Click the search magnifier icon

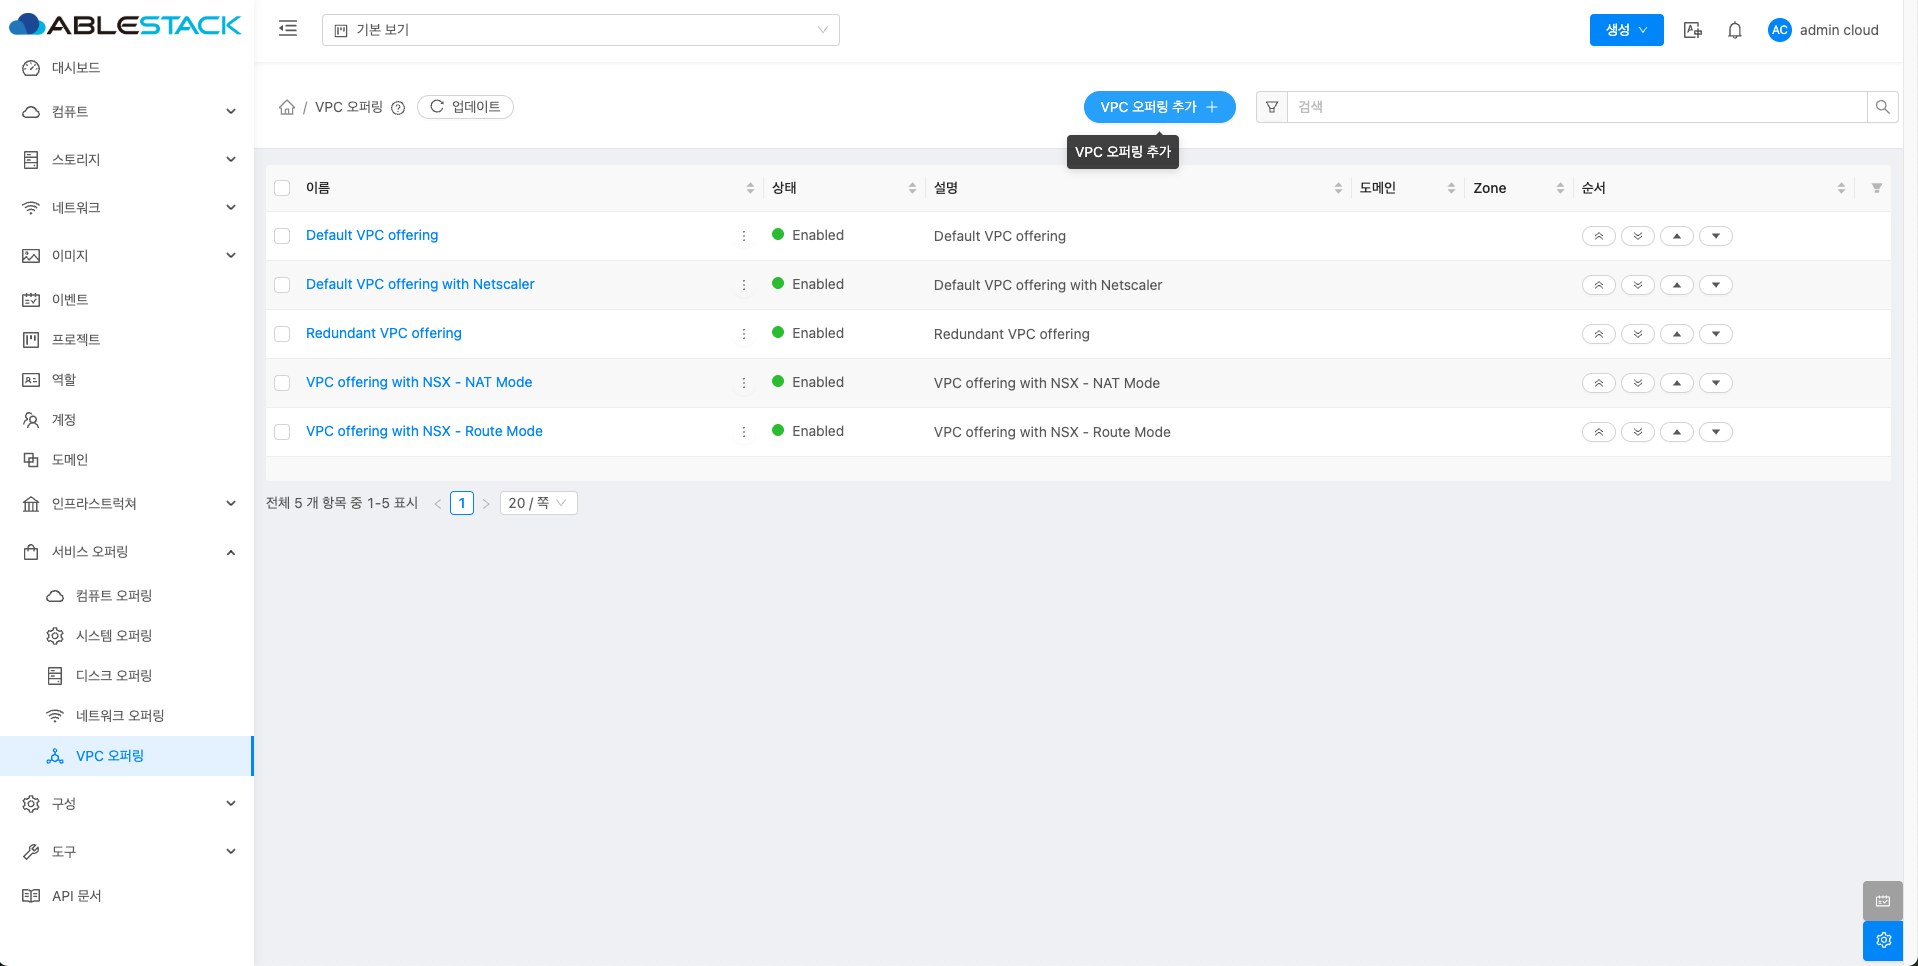click(x=1882, y=107)
